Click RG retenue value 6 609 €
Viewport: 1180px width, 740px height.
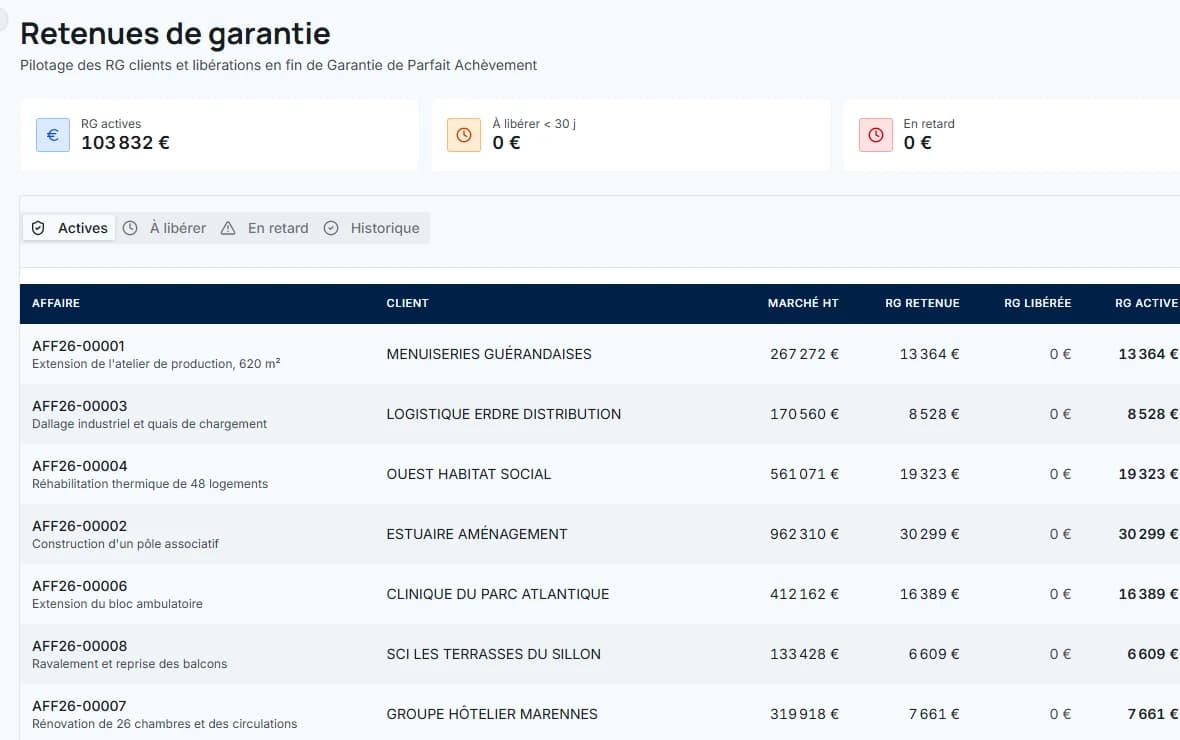tap(934, 655)
